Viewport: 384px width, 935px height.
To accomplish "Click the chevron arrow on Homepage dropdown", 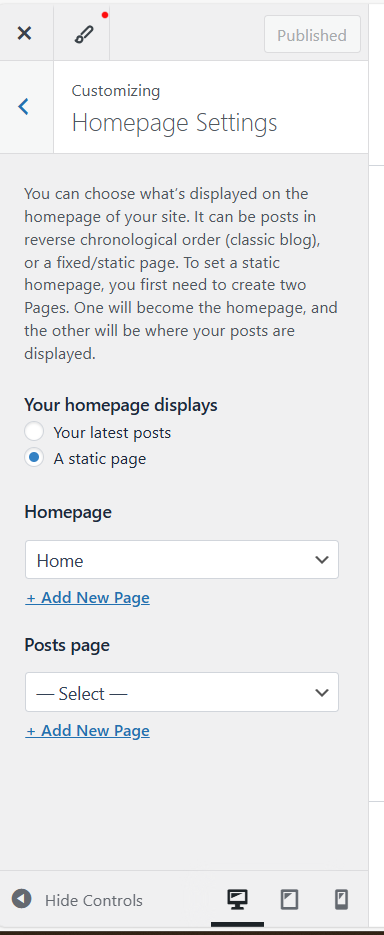I will click(322, 560).
